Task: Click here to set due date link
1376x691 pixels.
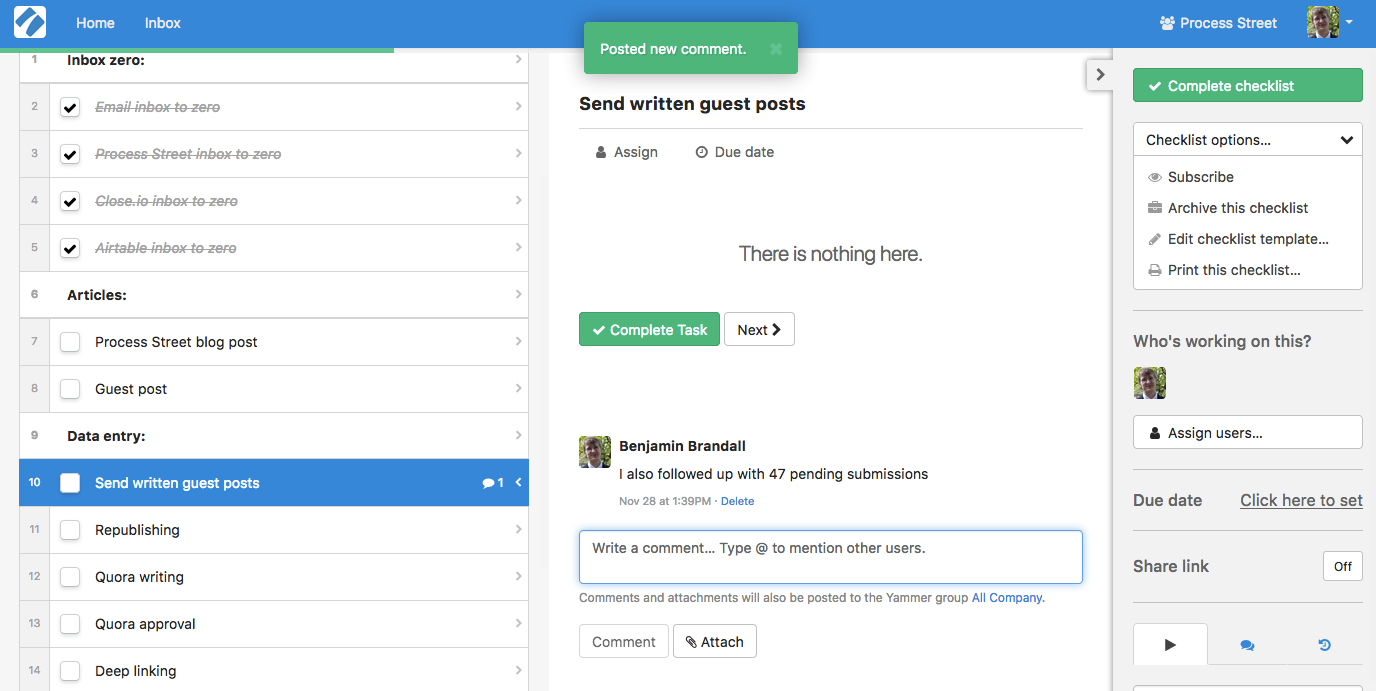Action: point(1301,500)
